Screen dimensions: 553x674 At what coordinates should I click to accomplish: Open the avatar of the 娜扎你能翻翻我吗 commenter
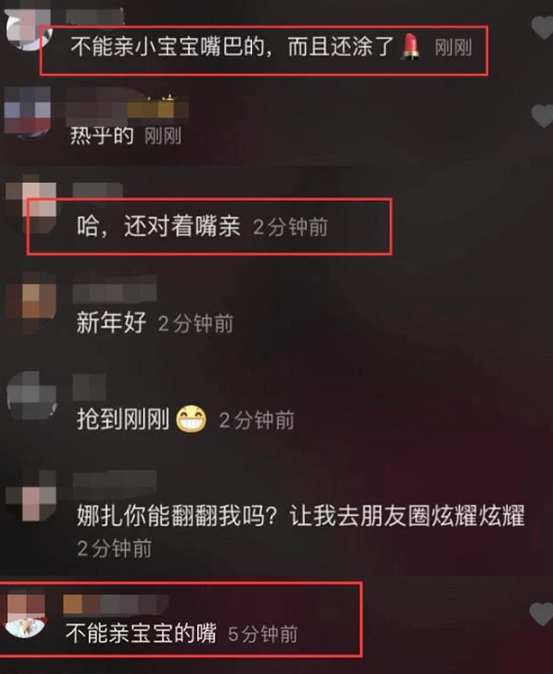pyautogui.click(x=31, y=495)
